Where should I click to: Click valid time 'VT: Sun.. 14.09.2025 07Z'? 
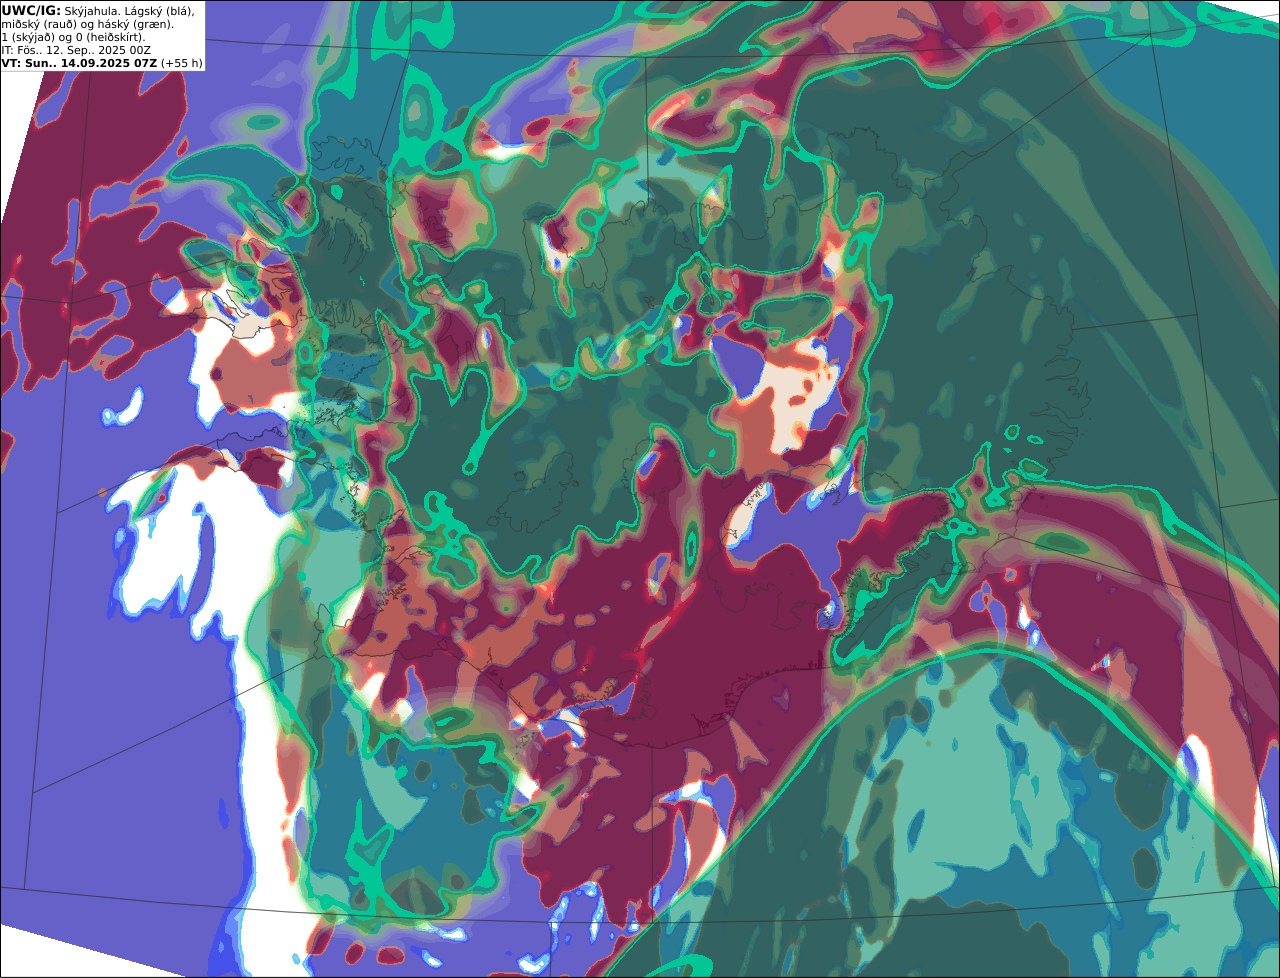click(x=79, y=63)
